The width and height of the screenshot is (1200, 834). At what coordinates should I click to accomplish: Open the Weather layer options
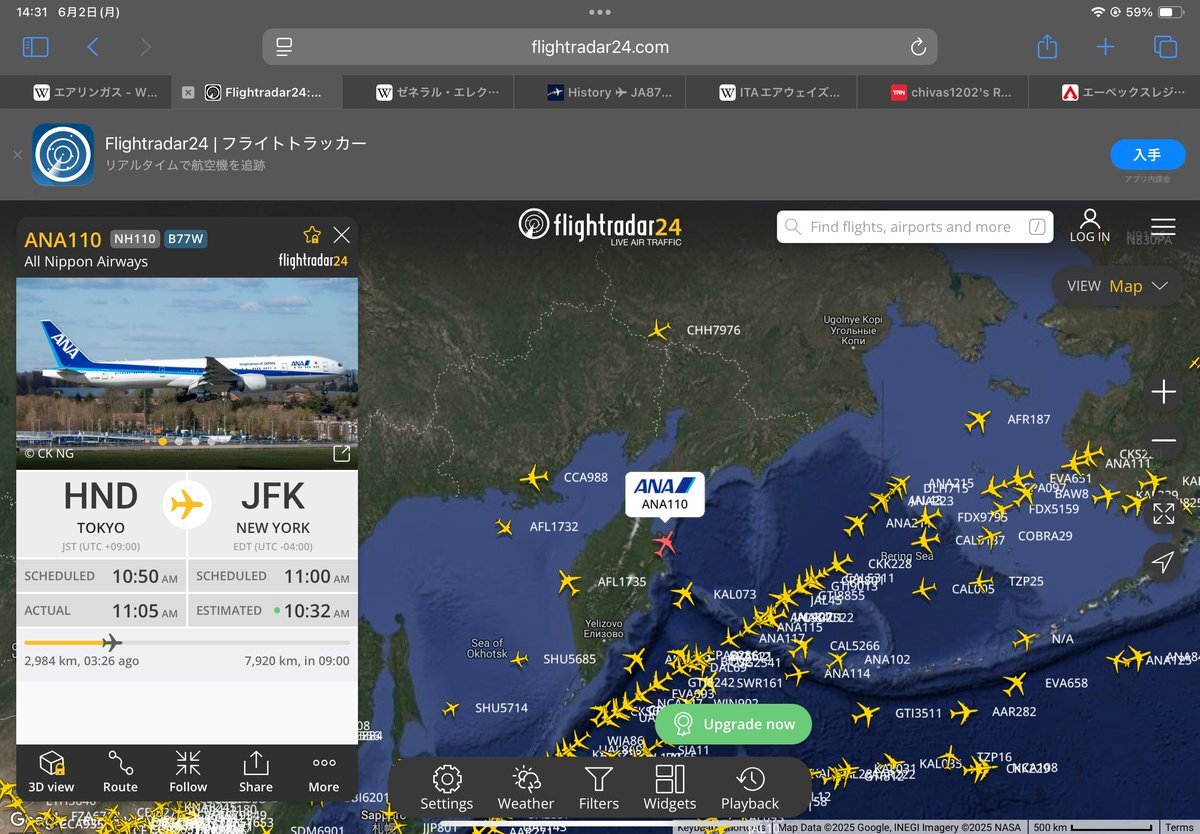[526, 788]
